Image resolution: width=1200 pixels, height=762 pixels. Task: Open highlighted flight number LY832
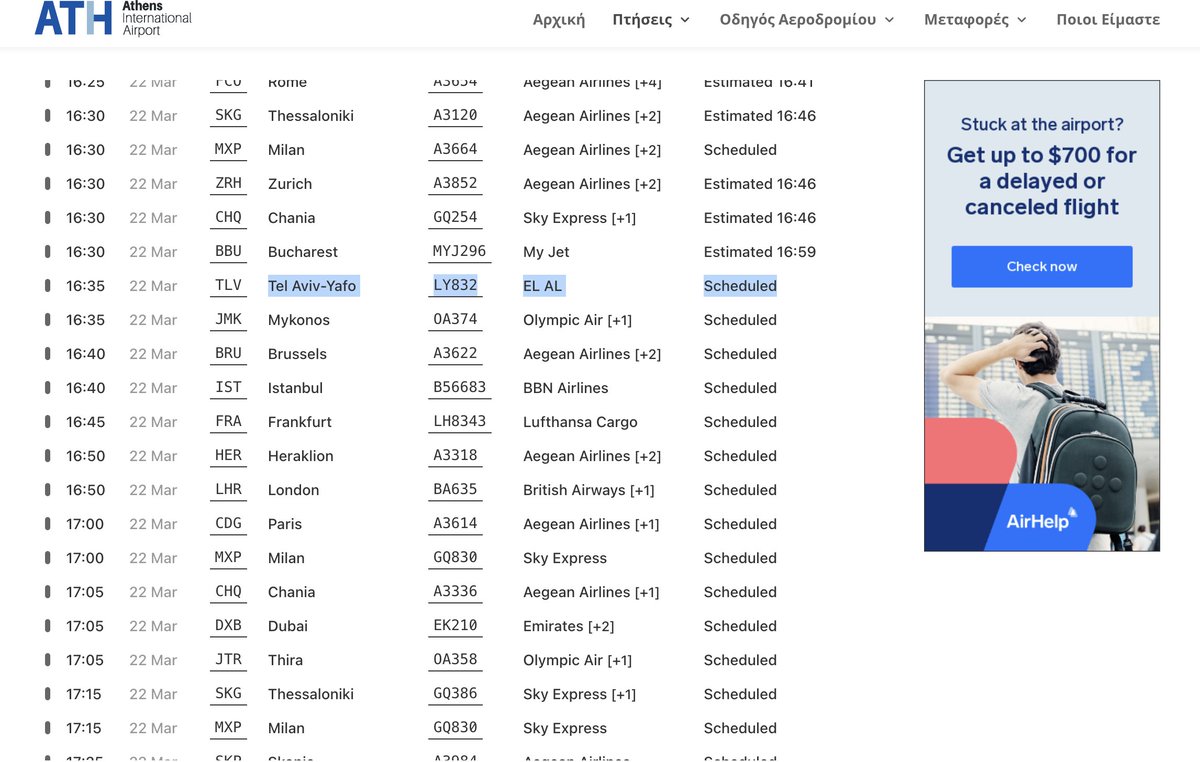(x=455, y=286)
